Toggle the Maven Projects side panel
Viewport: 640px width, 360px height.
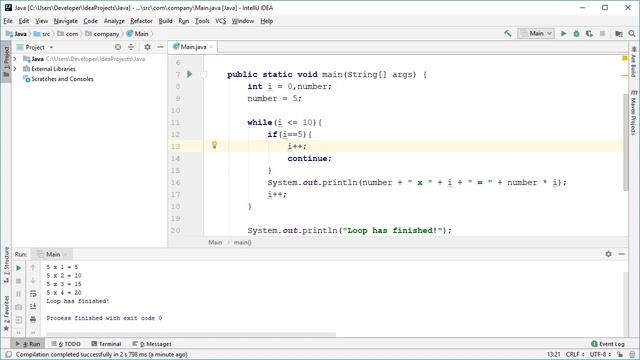pos(633,113)
